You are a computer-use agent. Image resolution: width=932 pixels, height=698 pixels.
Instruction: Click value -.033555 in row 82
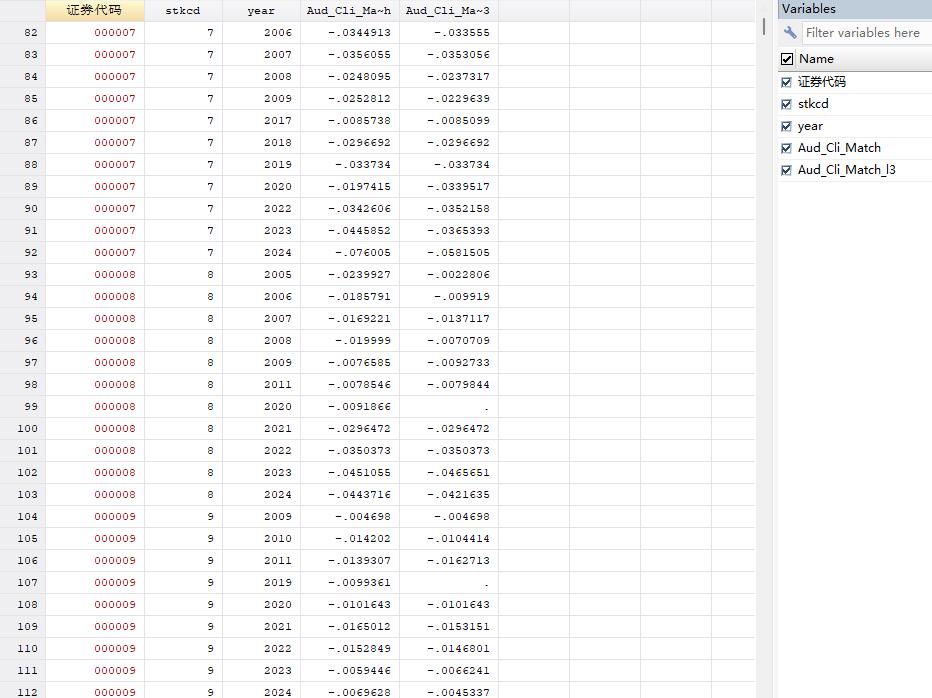tap(448, 33)
